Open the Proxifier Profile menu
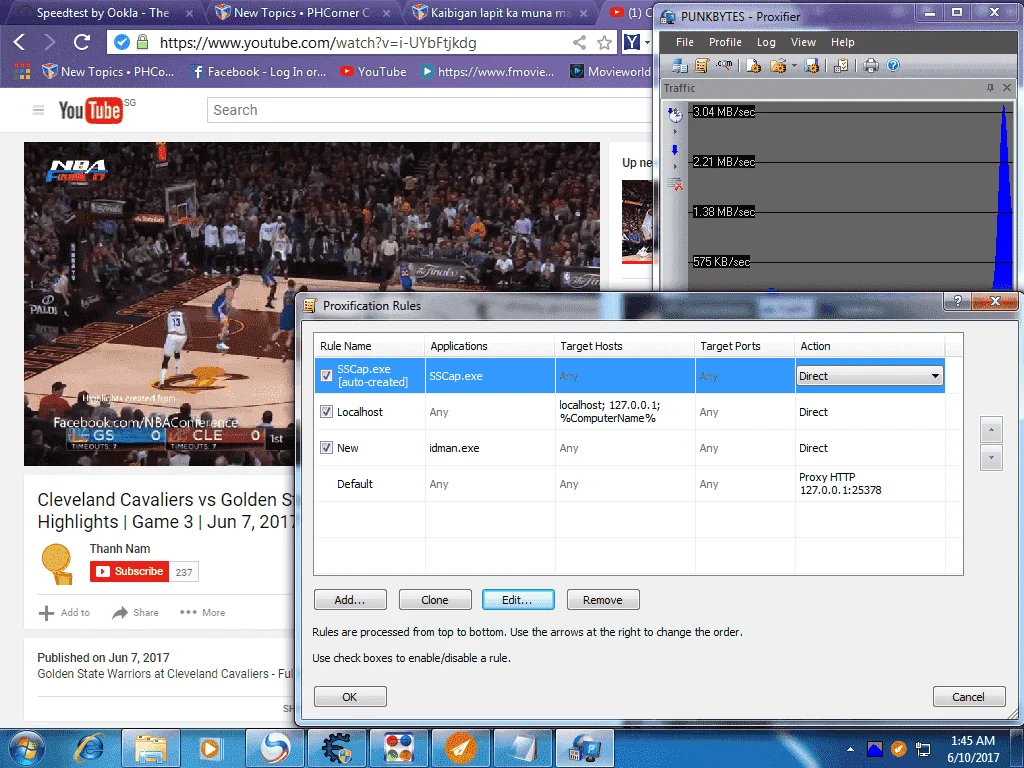The height and width of the screenshot is (768, 1024). 725,42
